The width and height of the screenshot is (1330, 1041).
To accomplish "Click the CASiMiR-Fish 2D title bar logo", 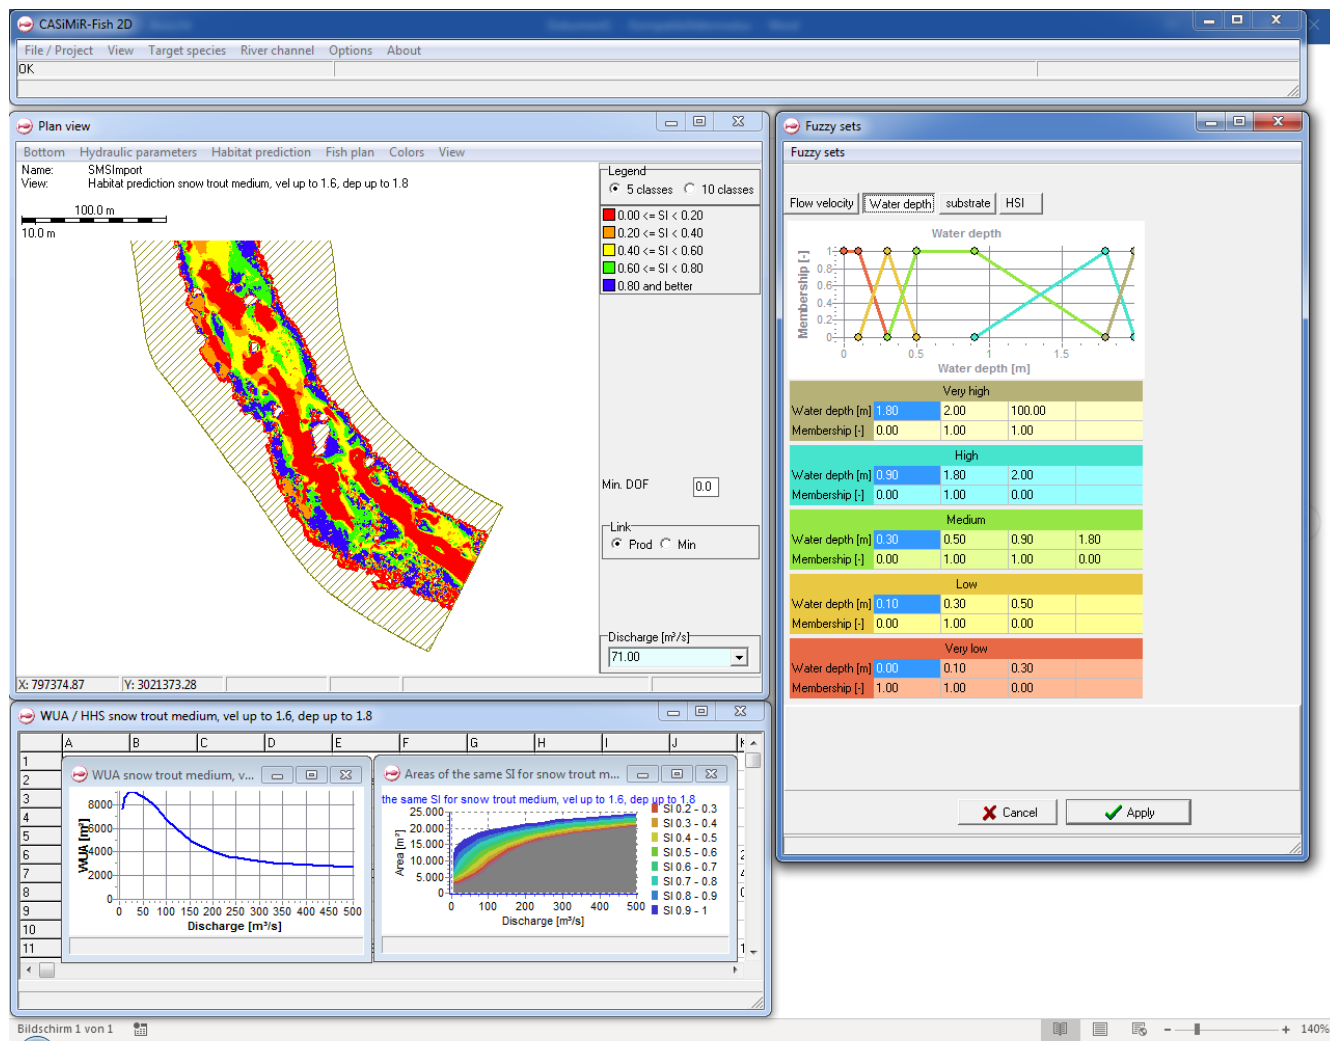I will (25, 24).
